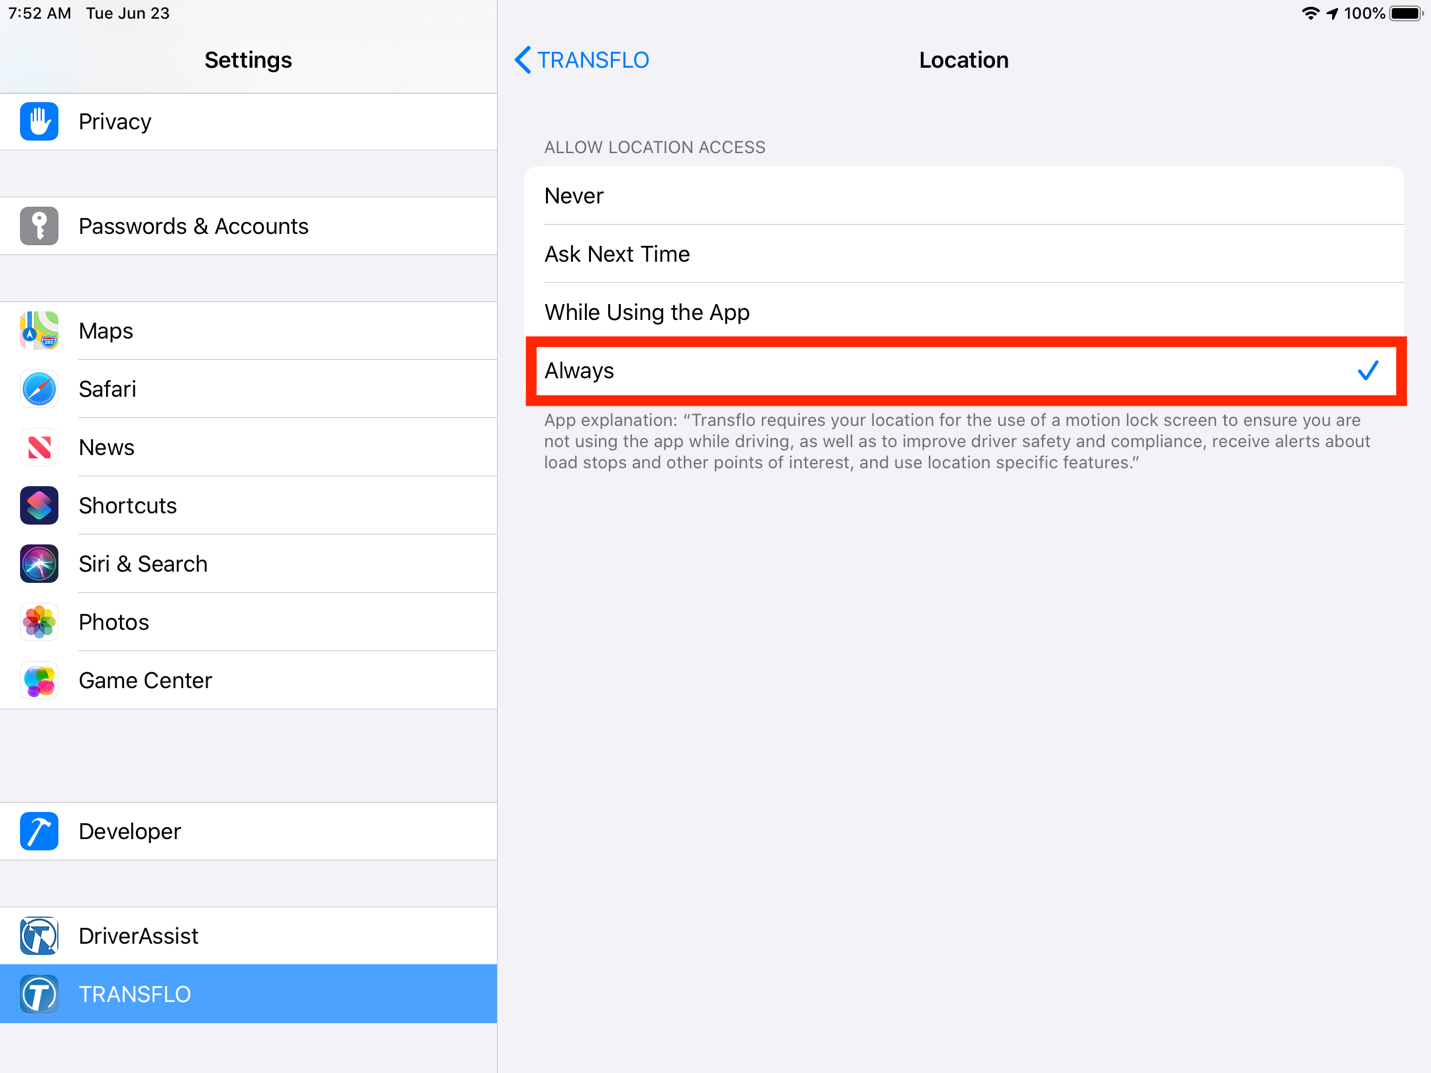Go back using the chevron arrow

click(523, 60)
